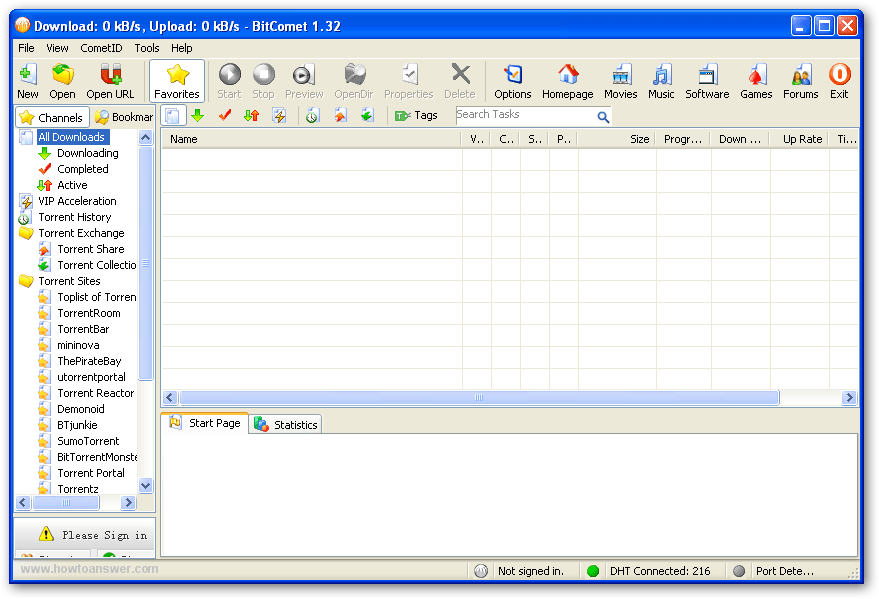Click the Open URL magnet icon

point(110,81)
